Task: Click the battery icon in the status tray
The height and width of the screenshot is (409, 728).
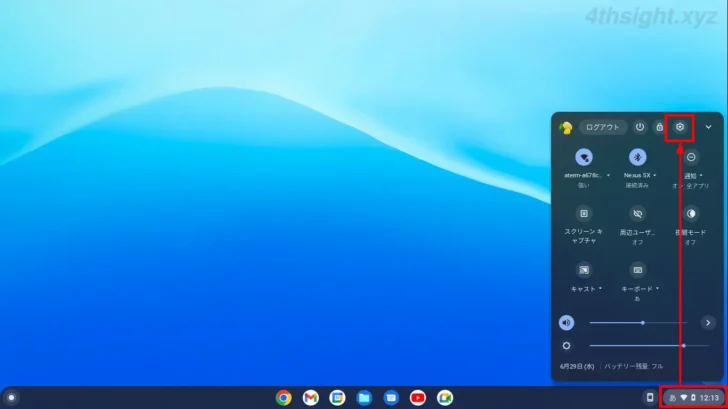Action: (x=693, y=398)
